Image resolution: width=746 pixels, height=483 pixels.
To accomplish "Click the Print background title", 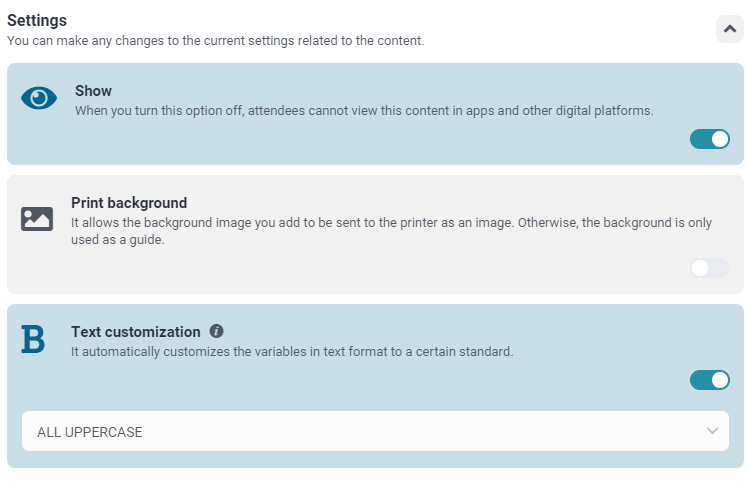I will [129, 203].
